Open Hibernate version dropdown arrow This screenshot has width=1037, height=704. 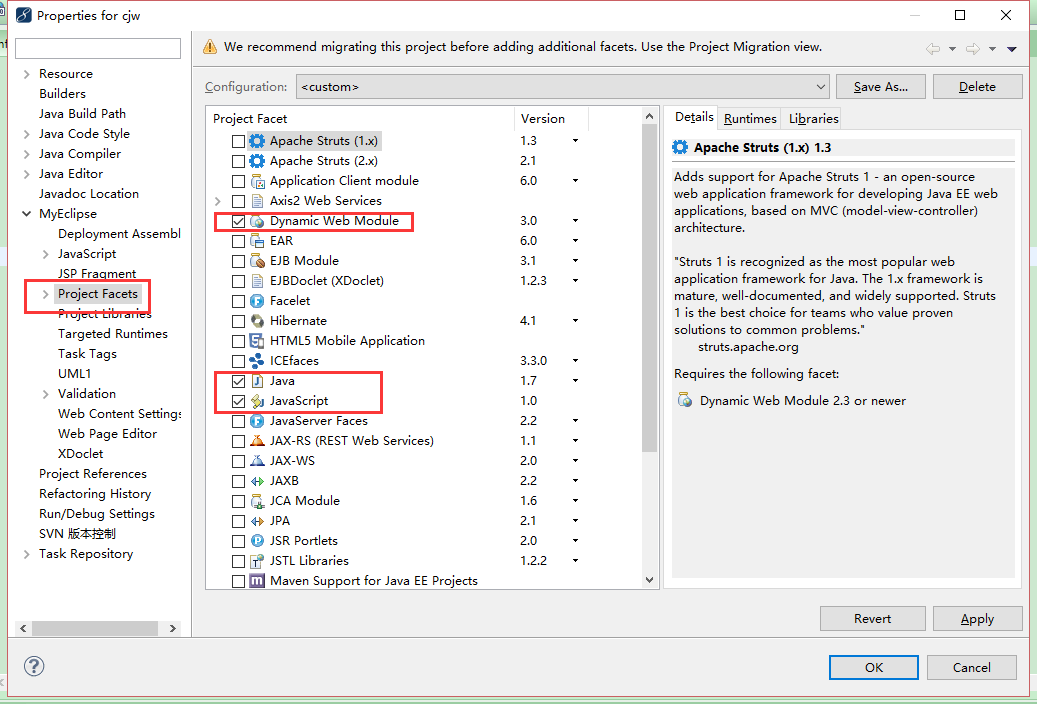[x=575, y=321]
